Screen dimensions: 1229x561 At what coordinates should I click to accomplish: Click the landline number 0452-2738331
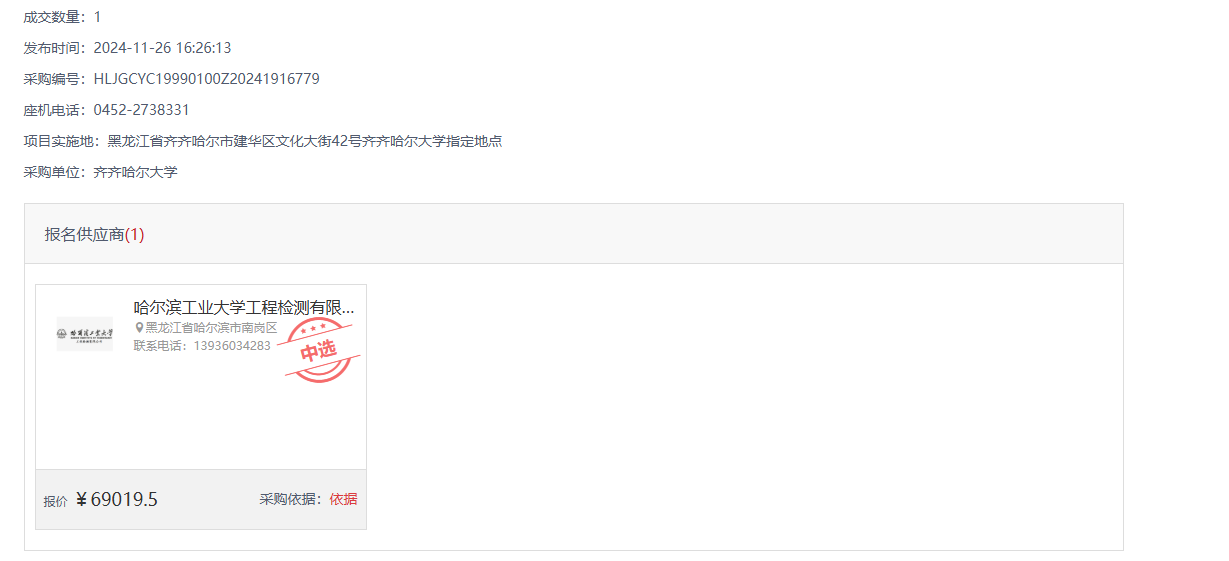coord(142,110)
